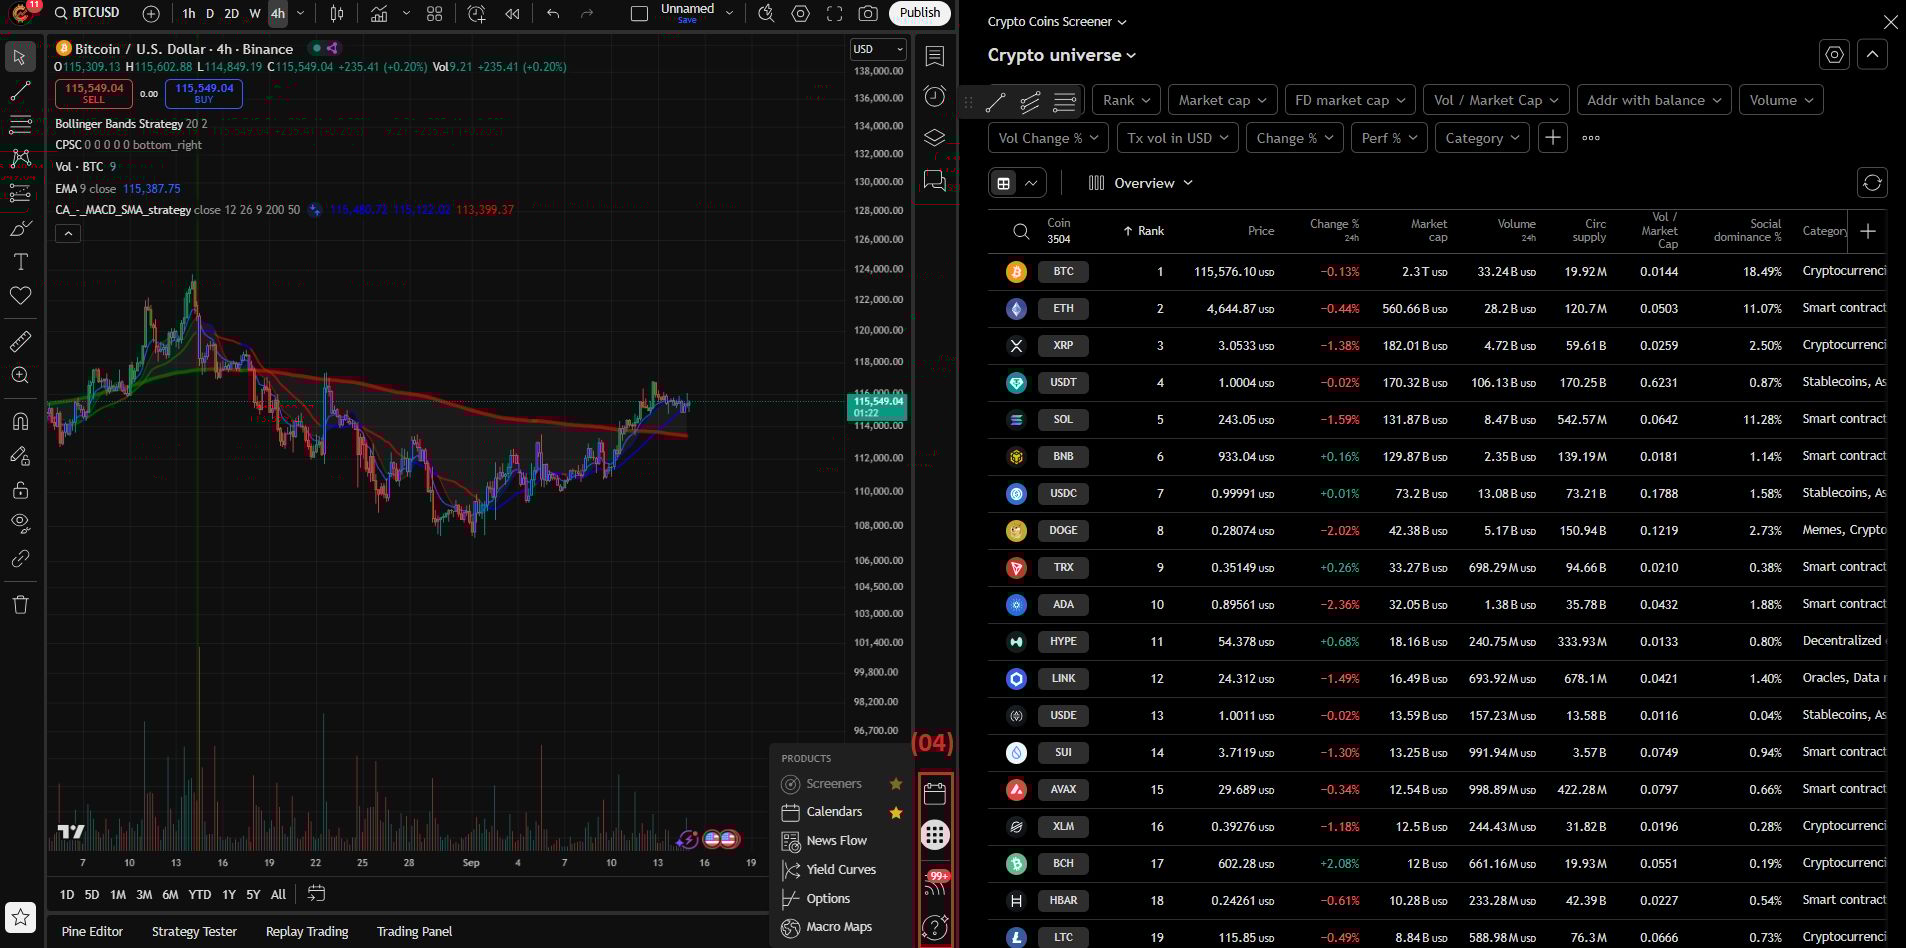The image size is (1906, 948).
Task: Toggle the favorites toolbar star at bottom-left
Action: (x=20, y=917)
